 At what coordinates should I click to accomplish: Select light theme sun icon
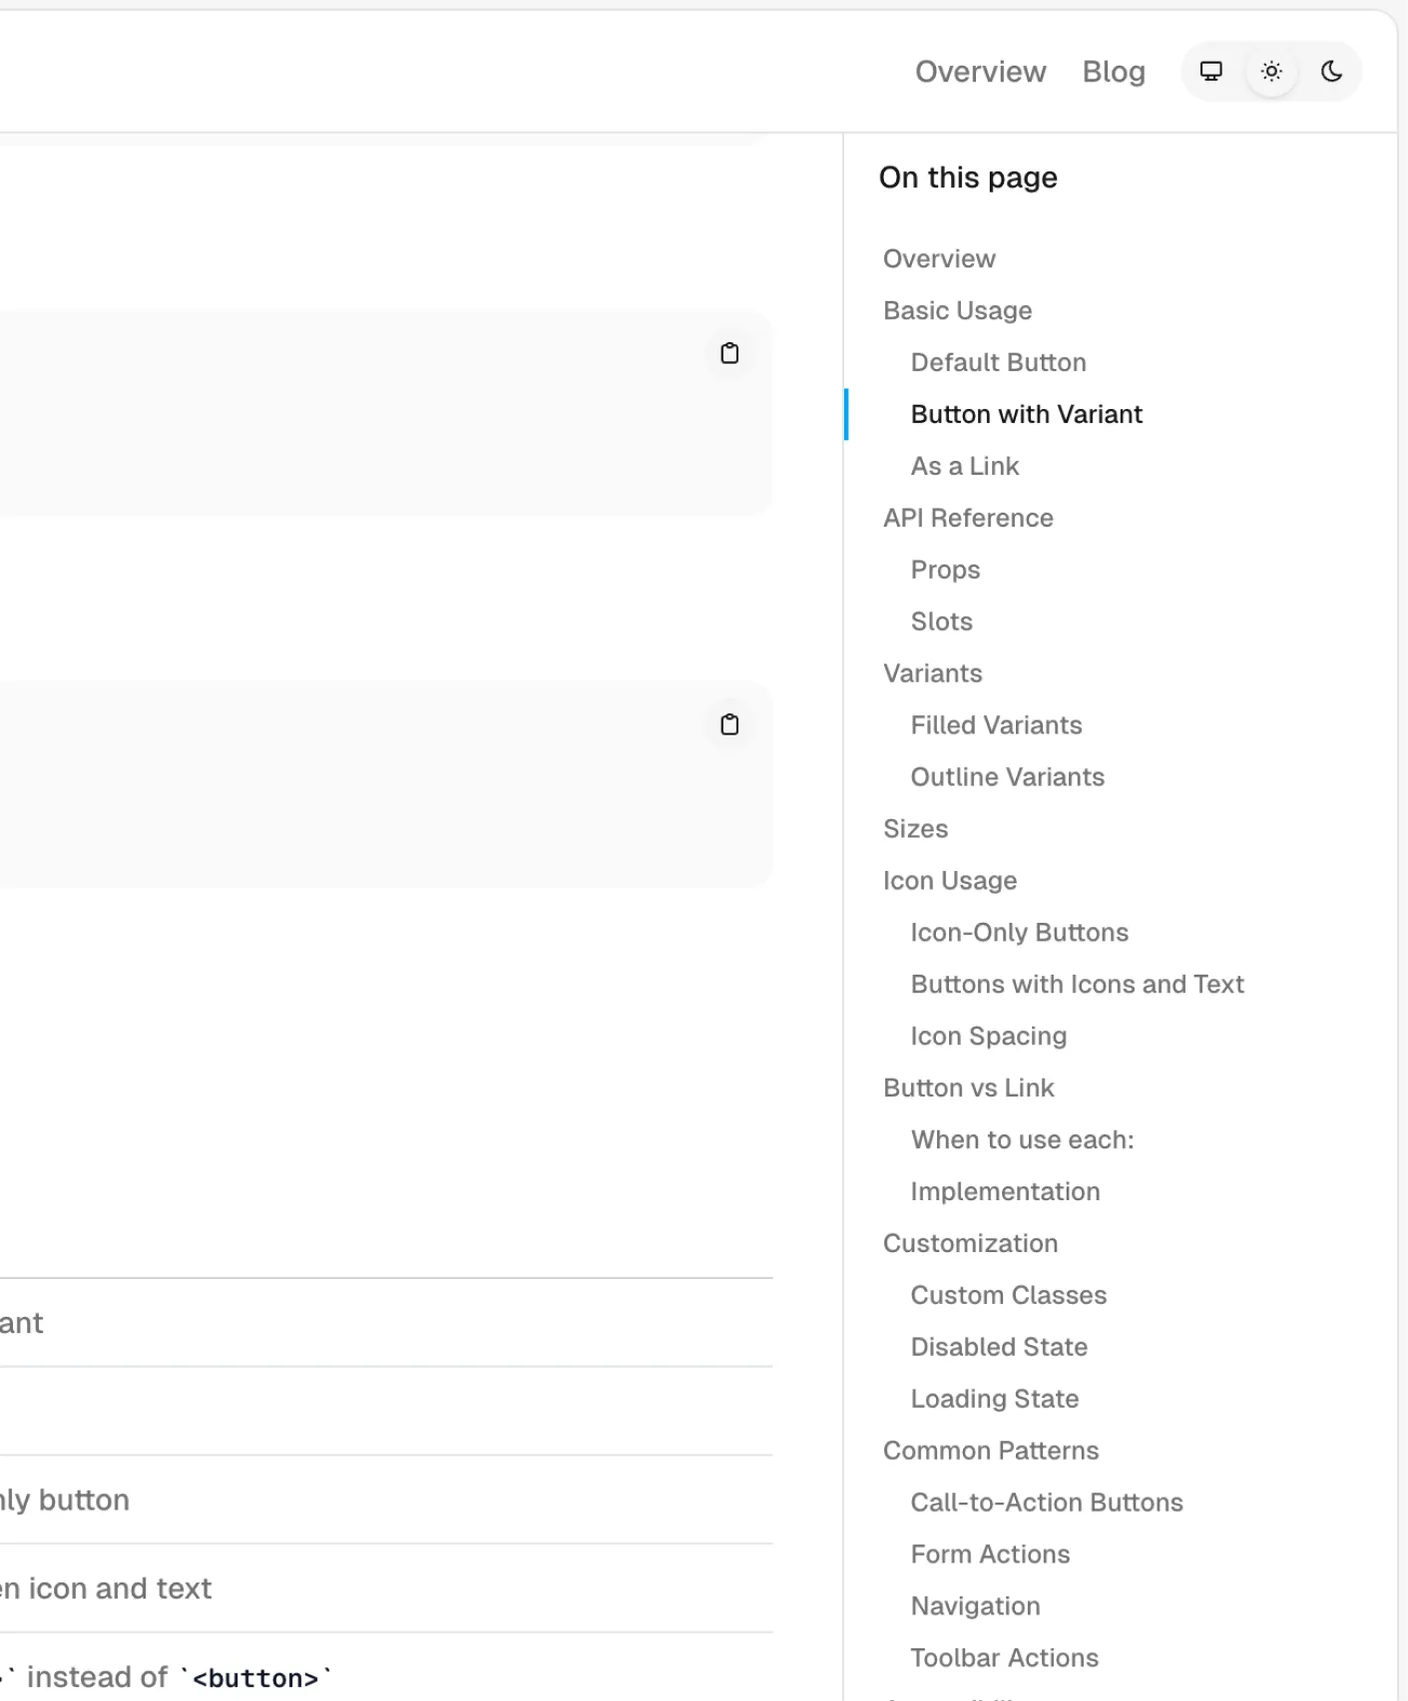click(x=1271, y=71)
